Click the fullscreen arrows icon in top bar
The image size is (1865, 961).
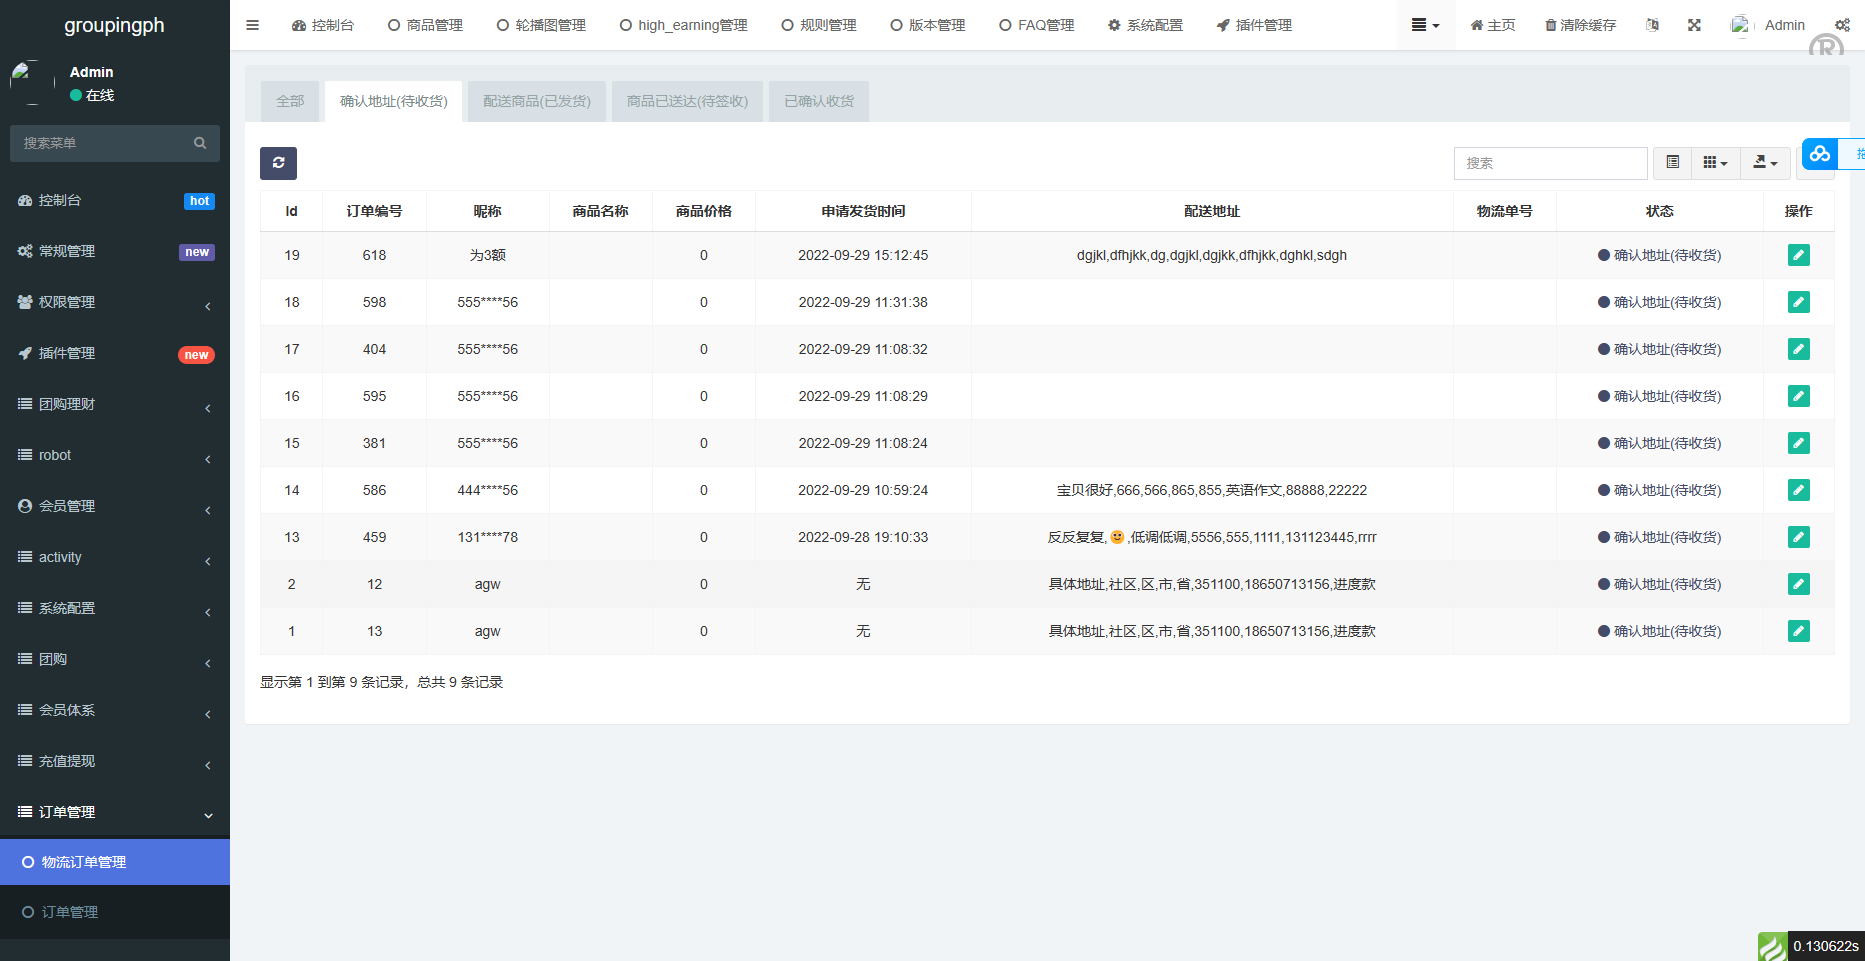pos(1694,25)
